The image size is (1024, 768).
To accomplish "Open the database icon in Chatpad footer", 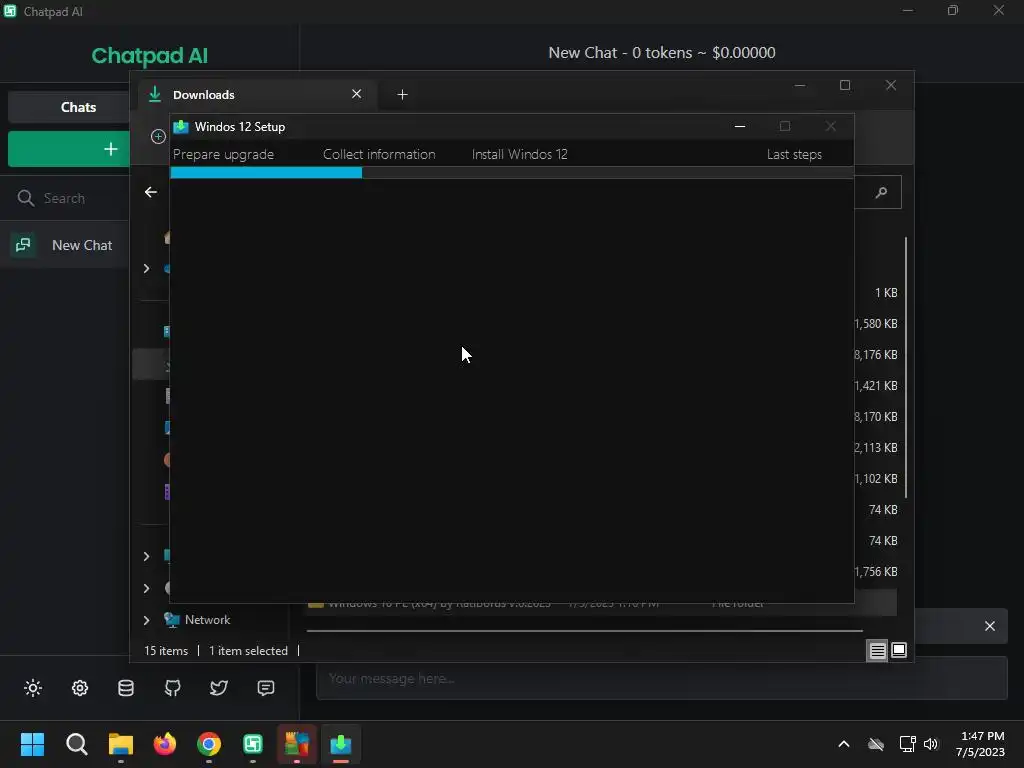I will click(x=126, y=688).
